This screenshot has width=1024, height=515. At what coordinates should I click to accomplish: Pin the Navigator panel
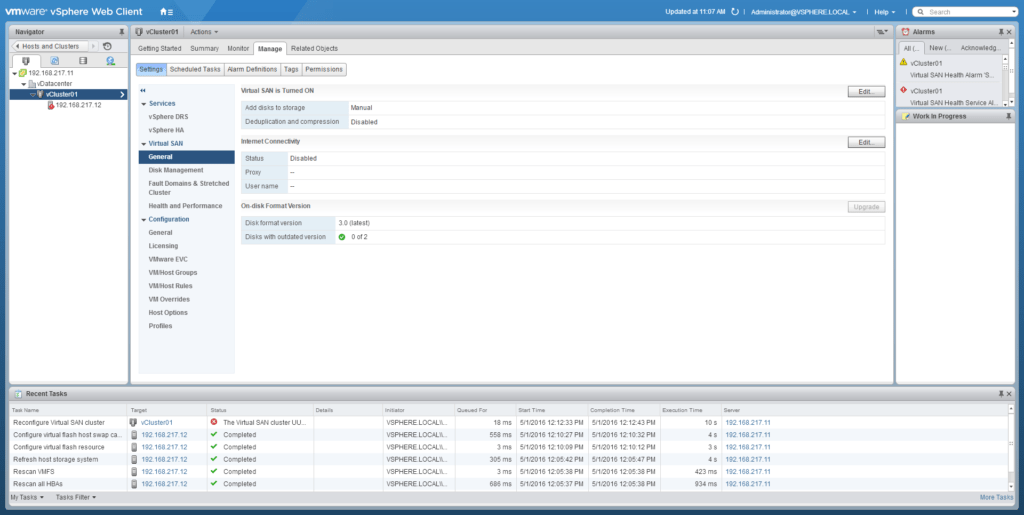[121, 31]
